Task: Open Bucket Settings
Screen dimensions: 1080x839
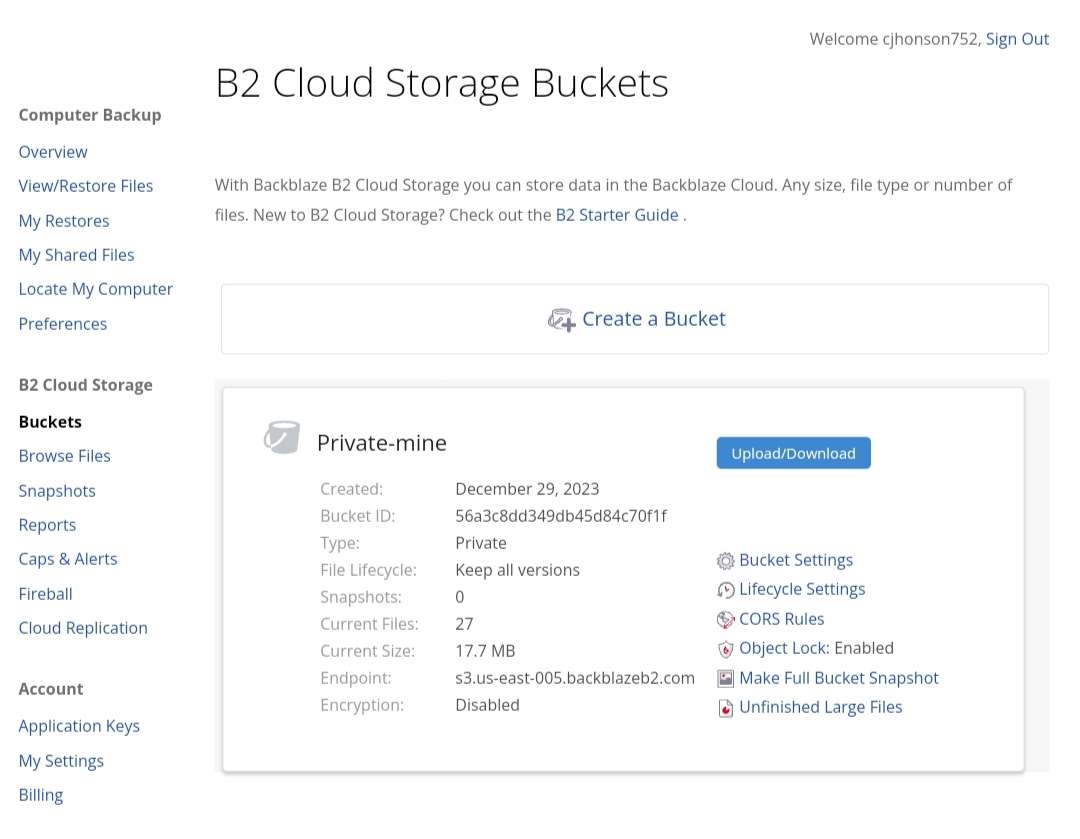Action: point(796,560)
